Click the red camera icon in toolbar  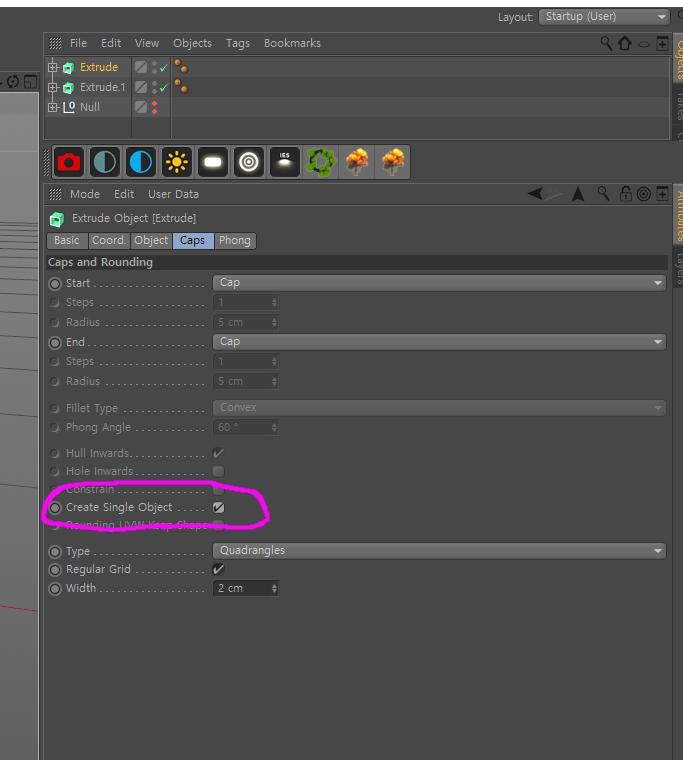click(68, 162)
